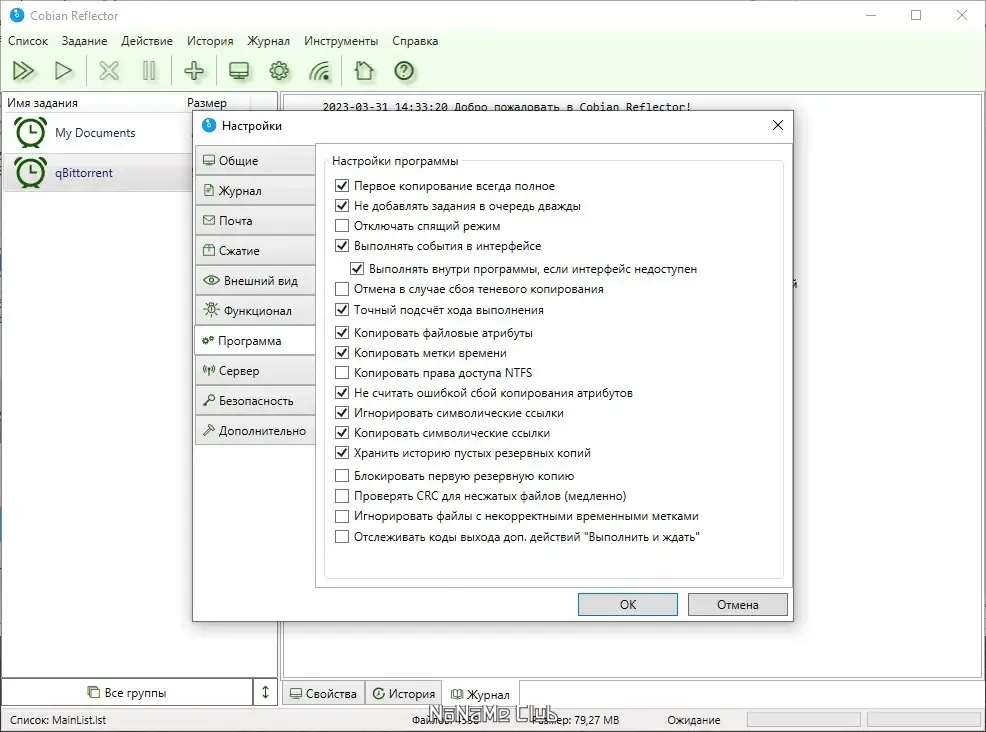The width and height of the screenshot is (986, 732).
Task: Open the Действие menu
Action: 147,41
